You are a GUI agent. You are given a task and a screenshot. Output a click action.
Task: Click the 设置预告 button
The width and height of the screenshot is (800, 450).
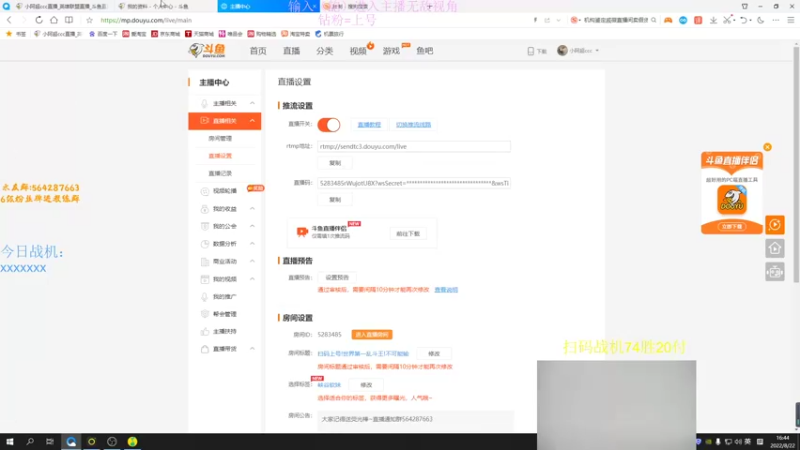[337, 278]
